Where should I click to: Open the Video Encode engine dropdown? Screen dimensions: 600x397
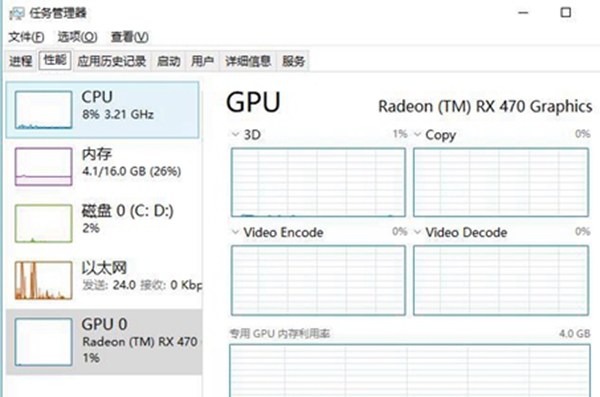235,232
